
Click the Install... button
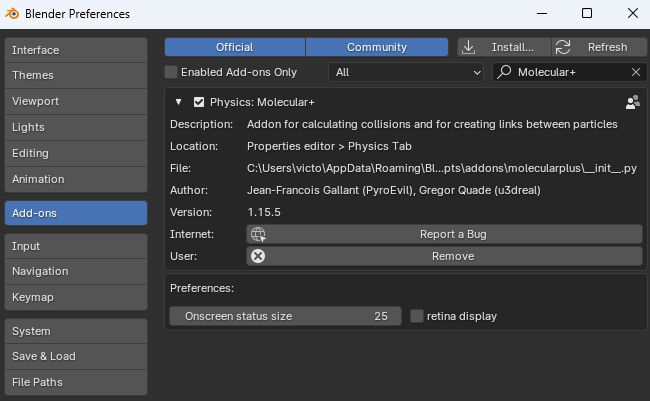coord(504,47)
